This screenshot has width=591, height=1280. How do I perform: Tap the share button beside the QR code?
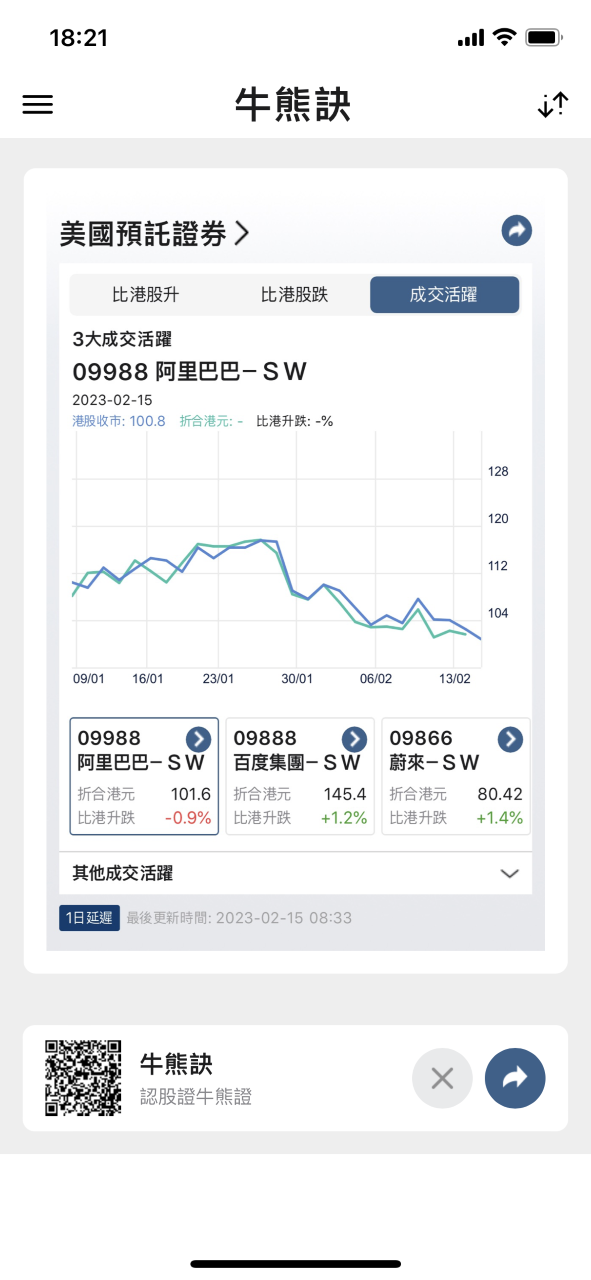pos(515,1078)
